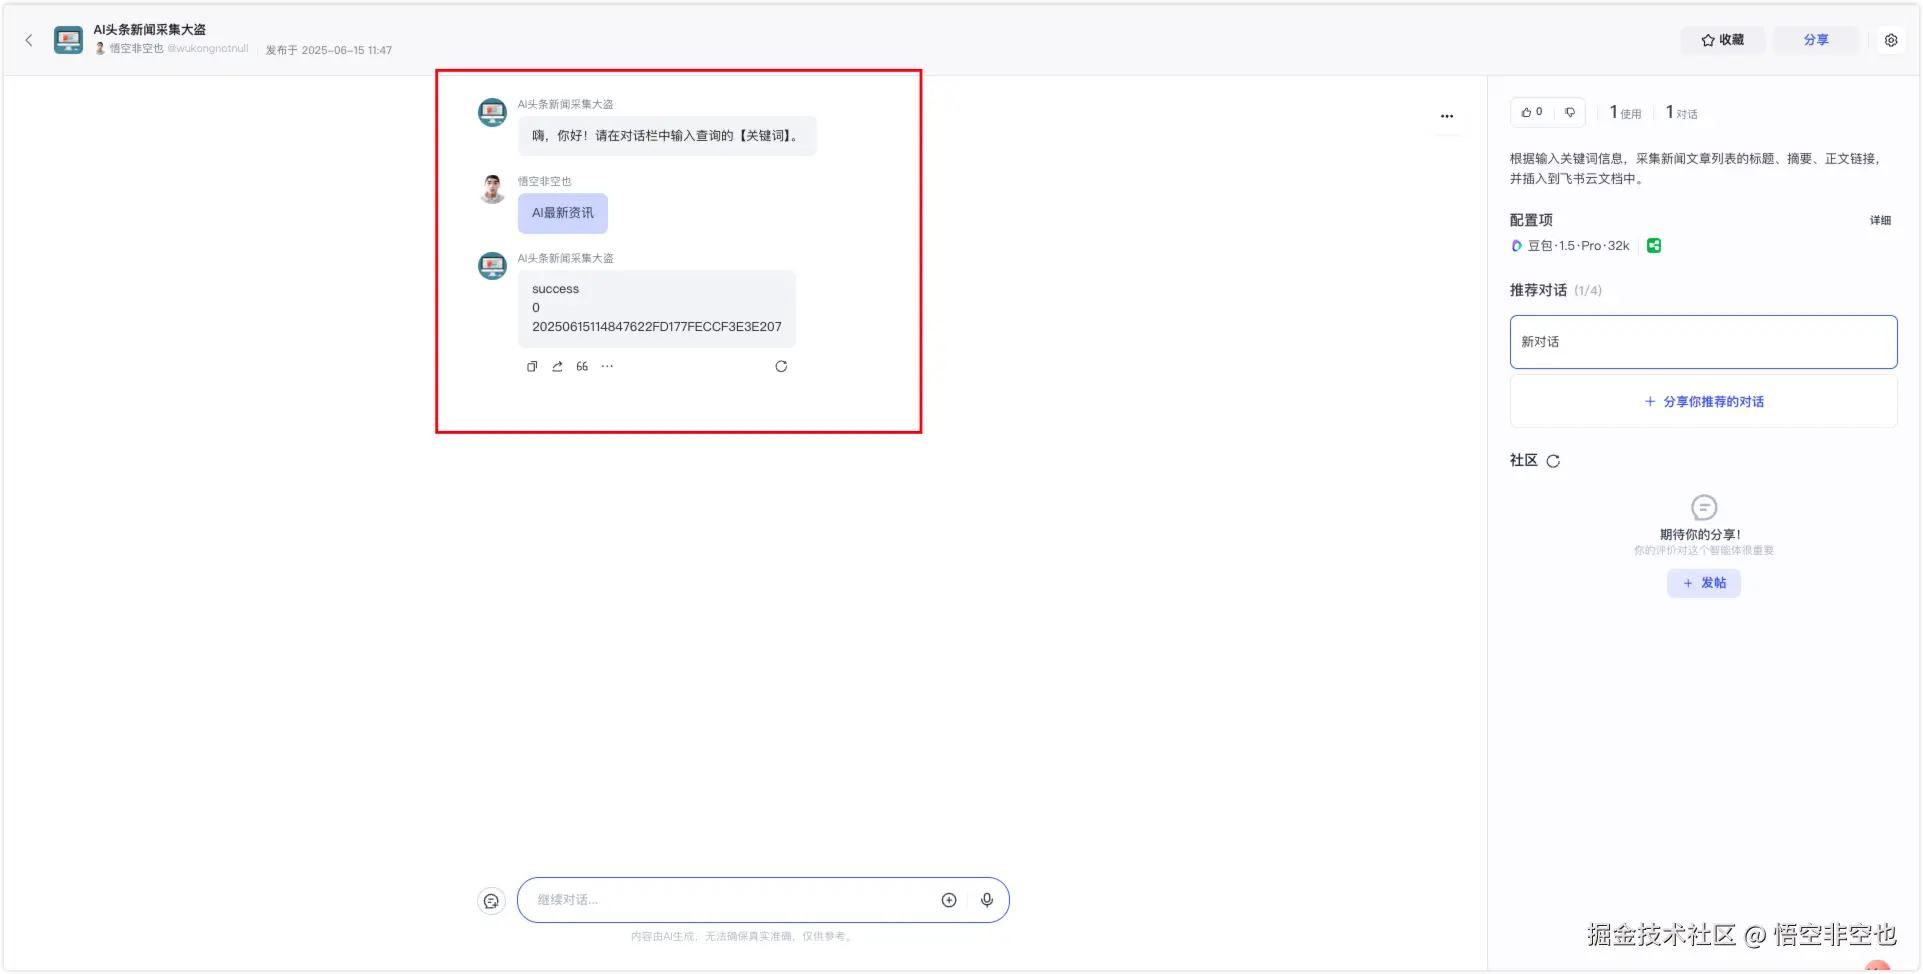The image size is (1923, 974).
Task: Add the bot to favorites with 收藏
Action: click(1722, 40)
